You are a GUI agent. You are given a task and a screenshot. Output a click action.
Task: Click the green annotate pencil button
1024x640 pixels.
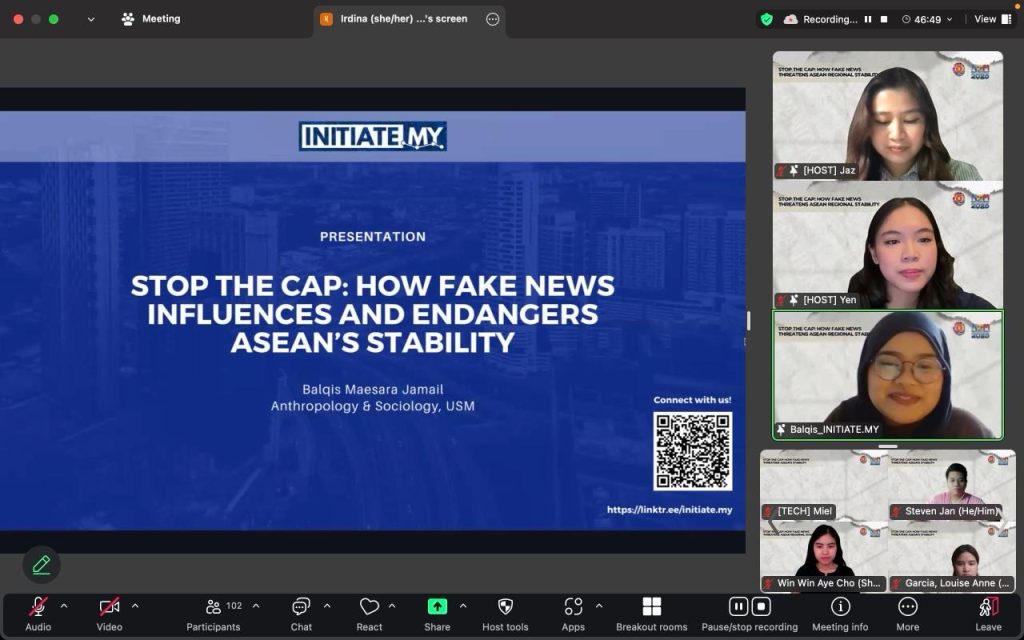click(x=41, y=565)
